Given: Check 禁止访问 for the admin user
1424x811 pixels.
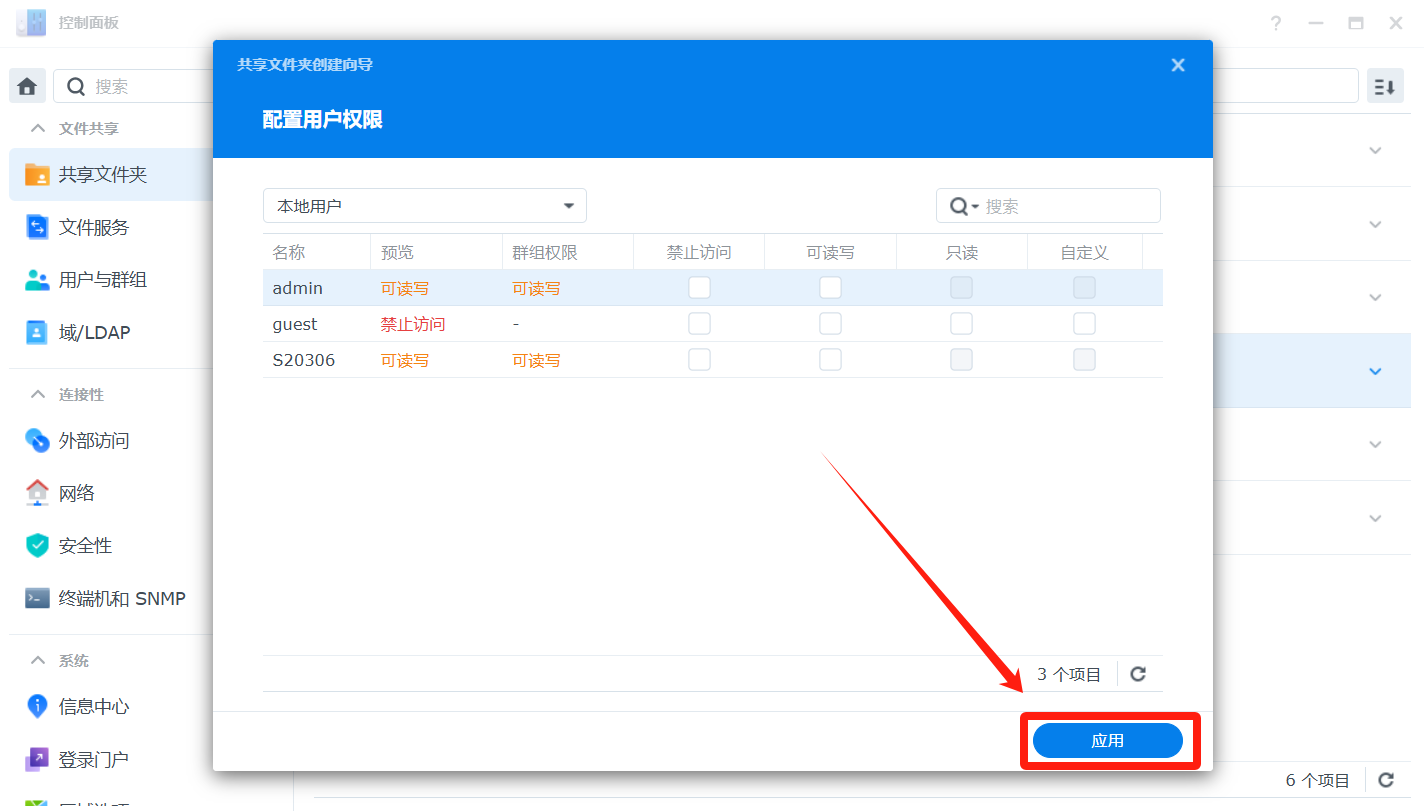Looking at the screenshot, I should pyautogui.click(x=699, y=288).
